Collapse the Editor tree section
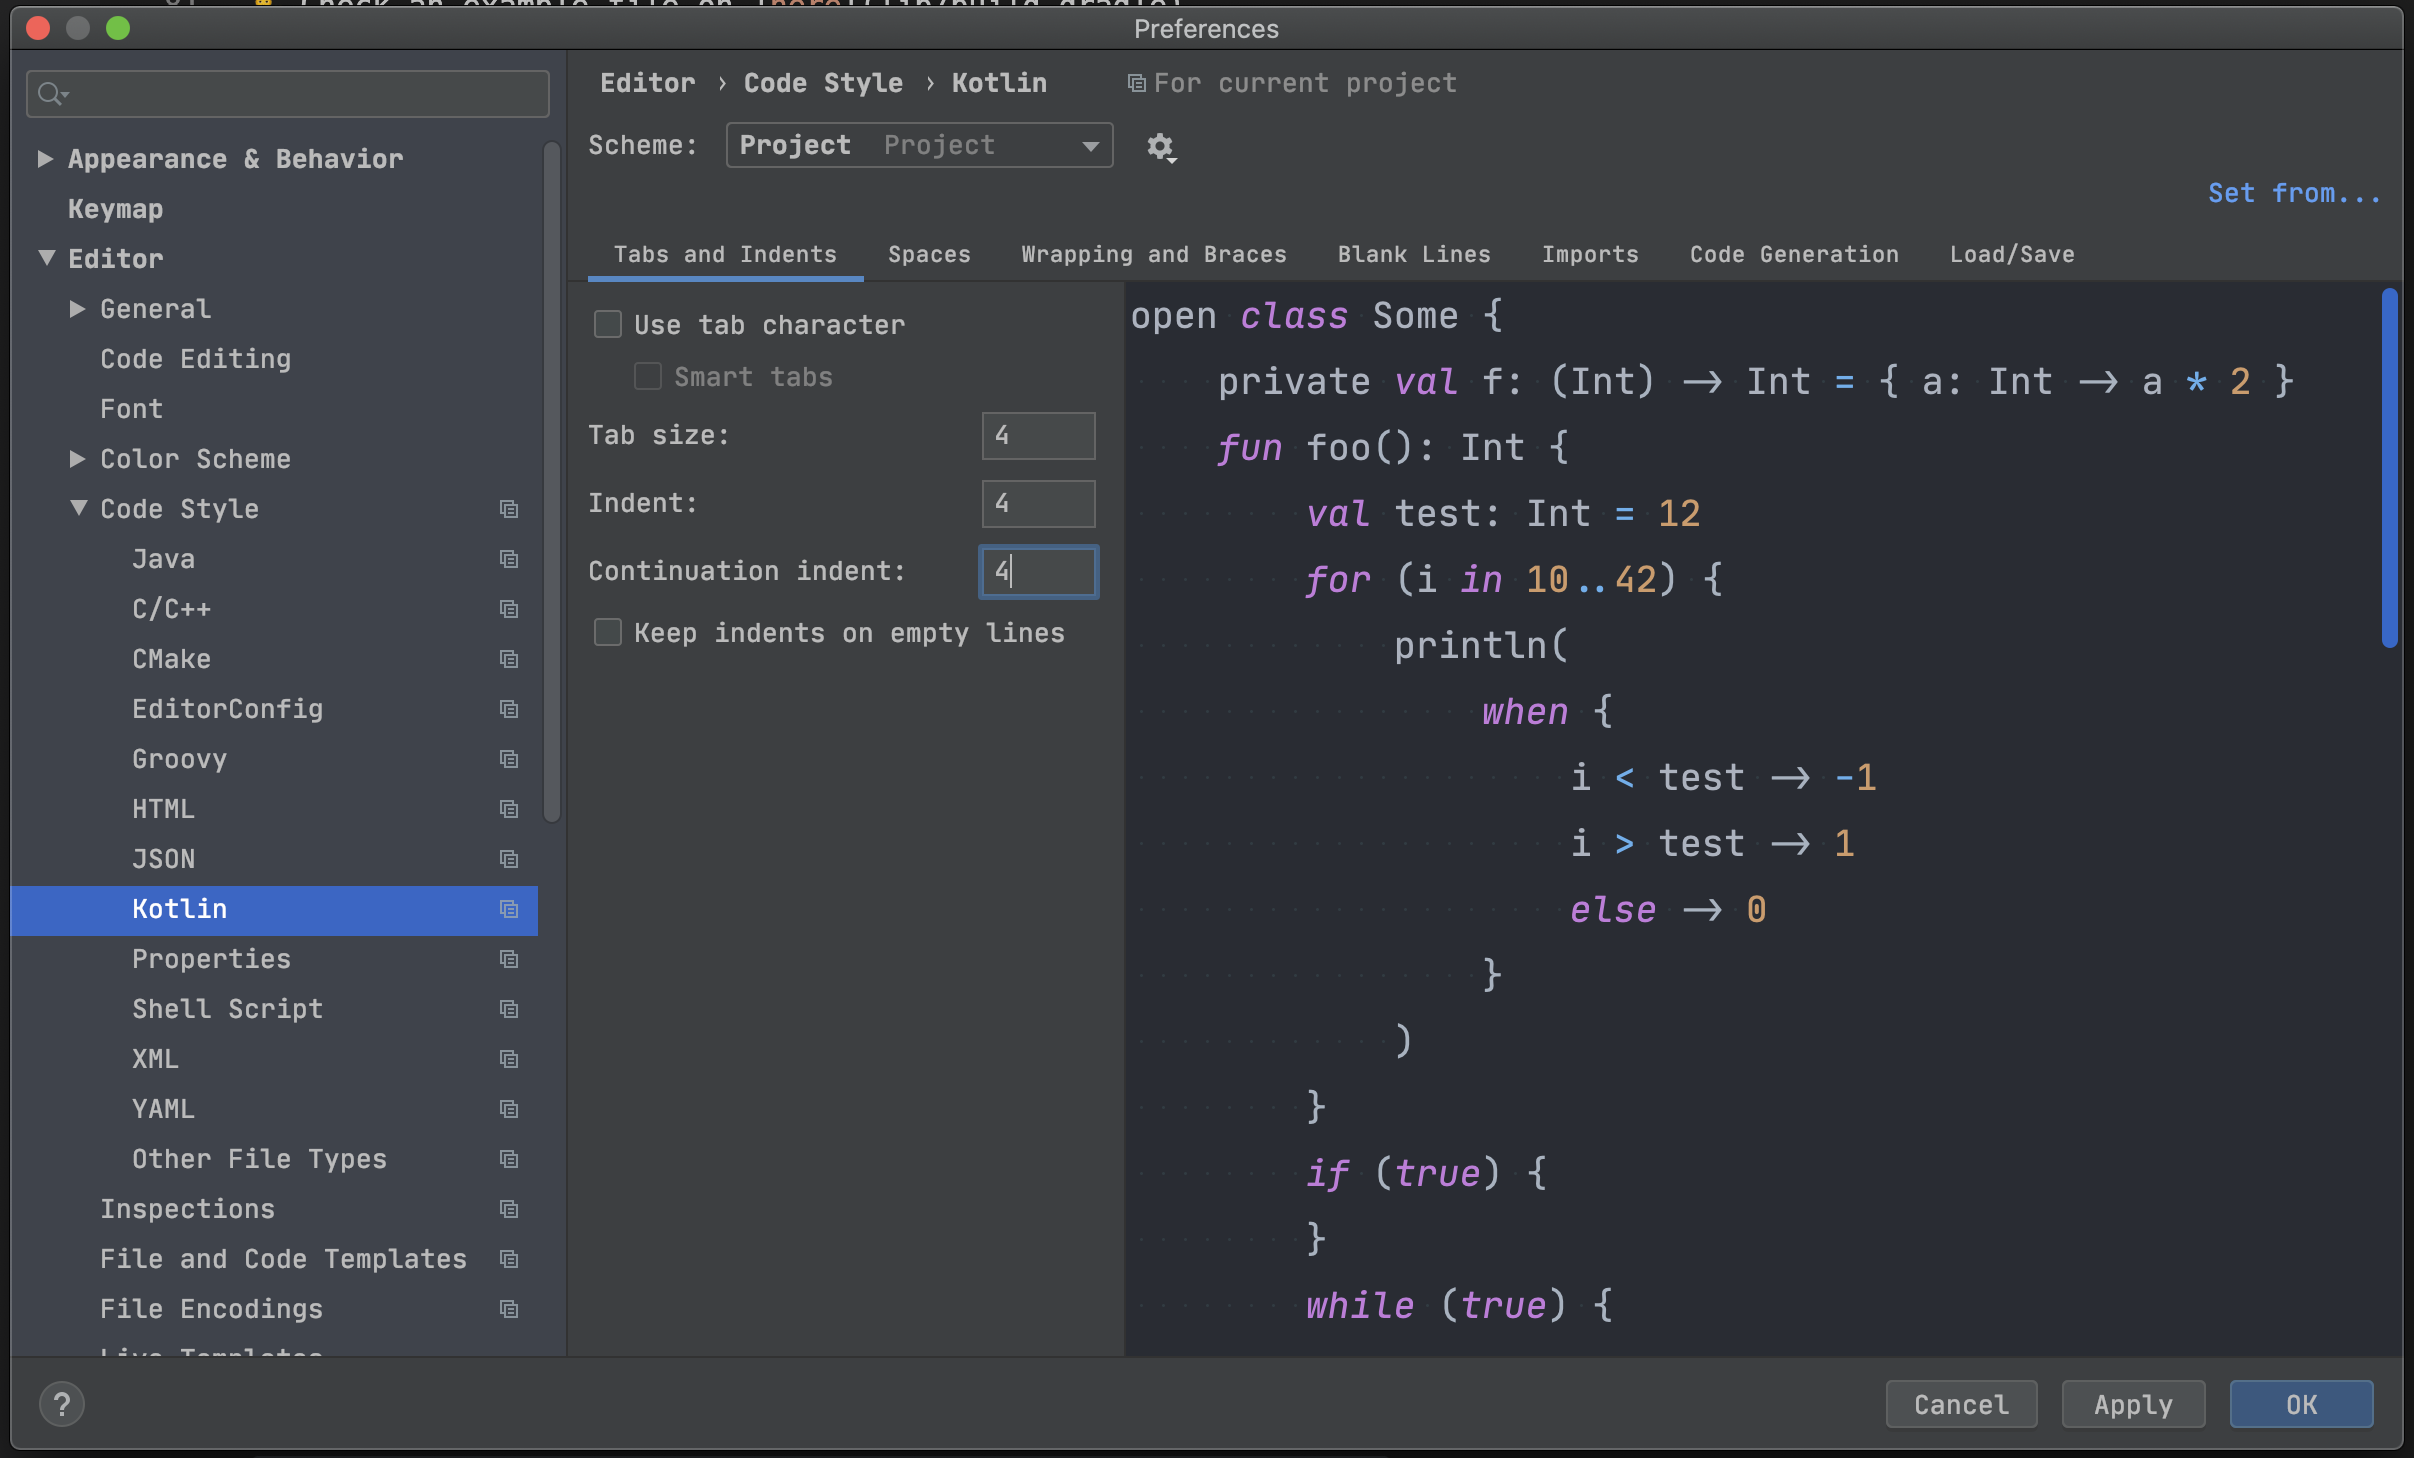Screen dimensions: 2414x1458 46,258
